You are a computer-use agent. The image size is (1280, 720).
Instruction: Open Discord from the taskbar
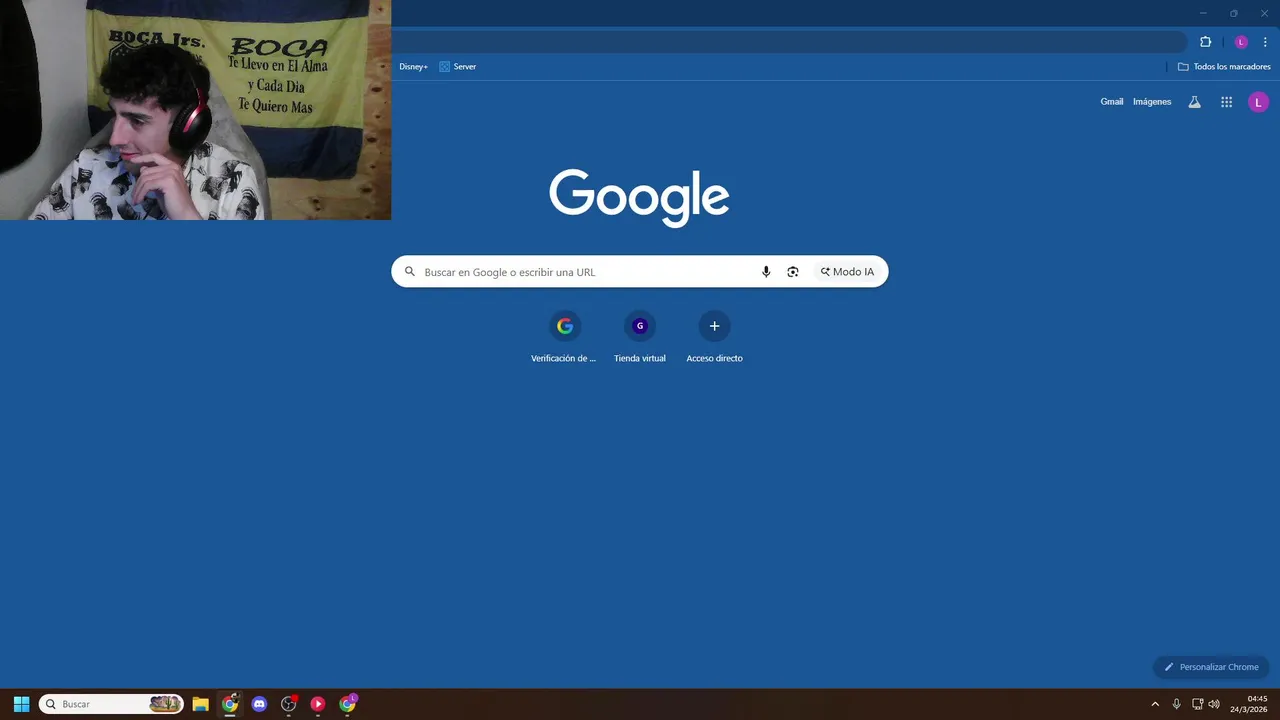[259, 704]
